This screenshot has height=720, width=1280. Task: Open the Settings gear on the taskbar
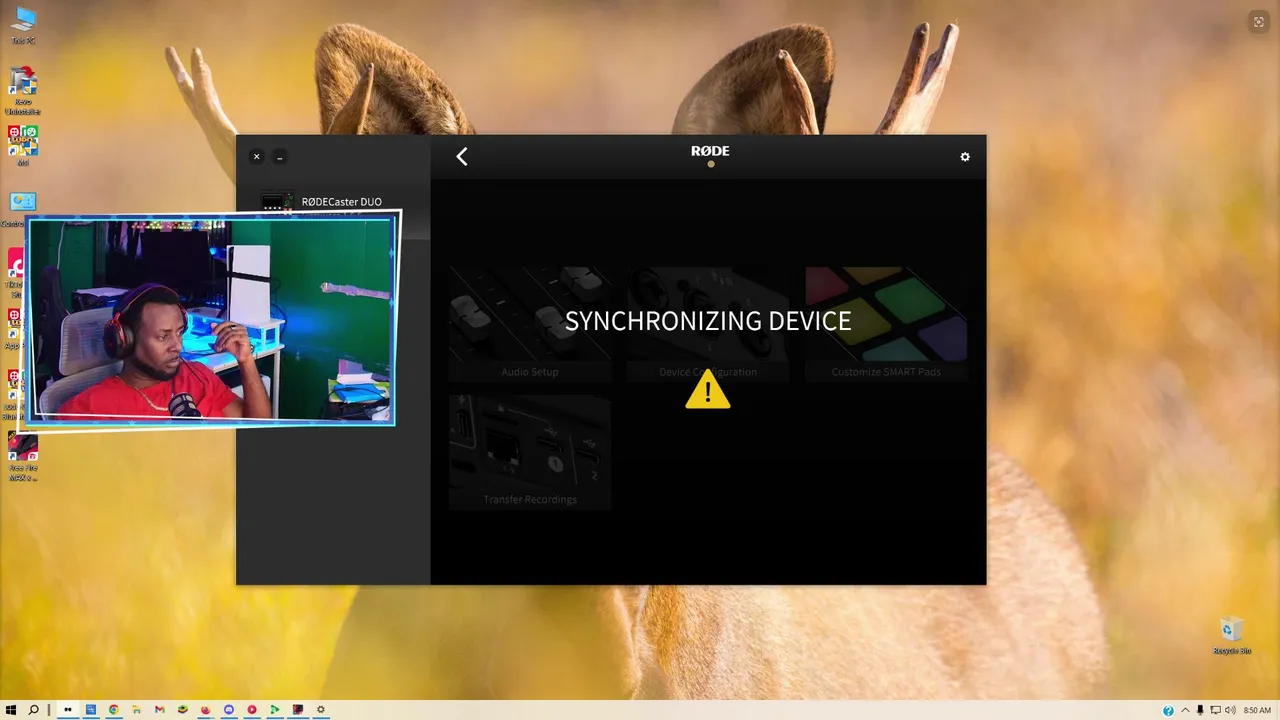(x=321, y=710)
